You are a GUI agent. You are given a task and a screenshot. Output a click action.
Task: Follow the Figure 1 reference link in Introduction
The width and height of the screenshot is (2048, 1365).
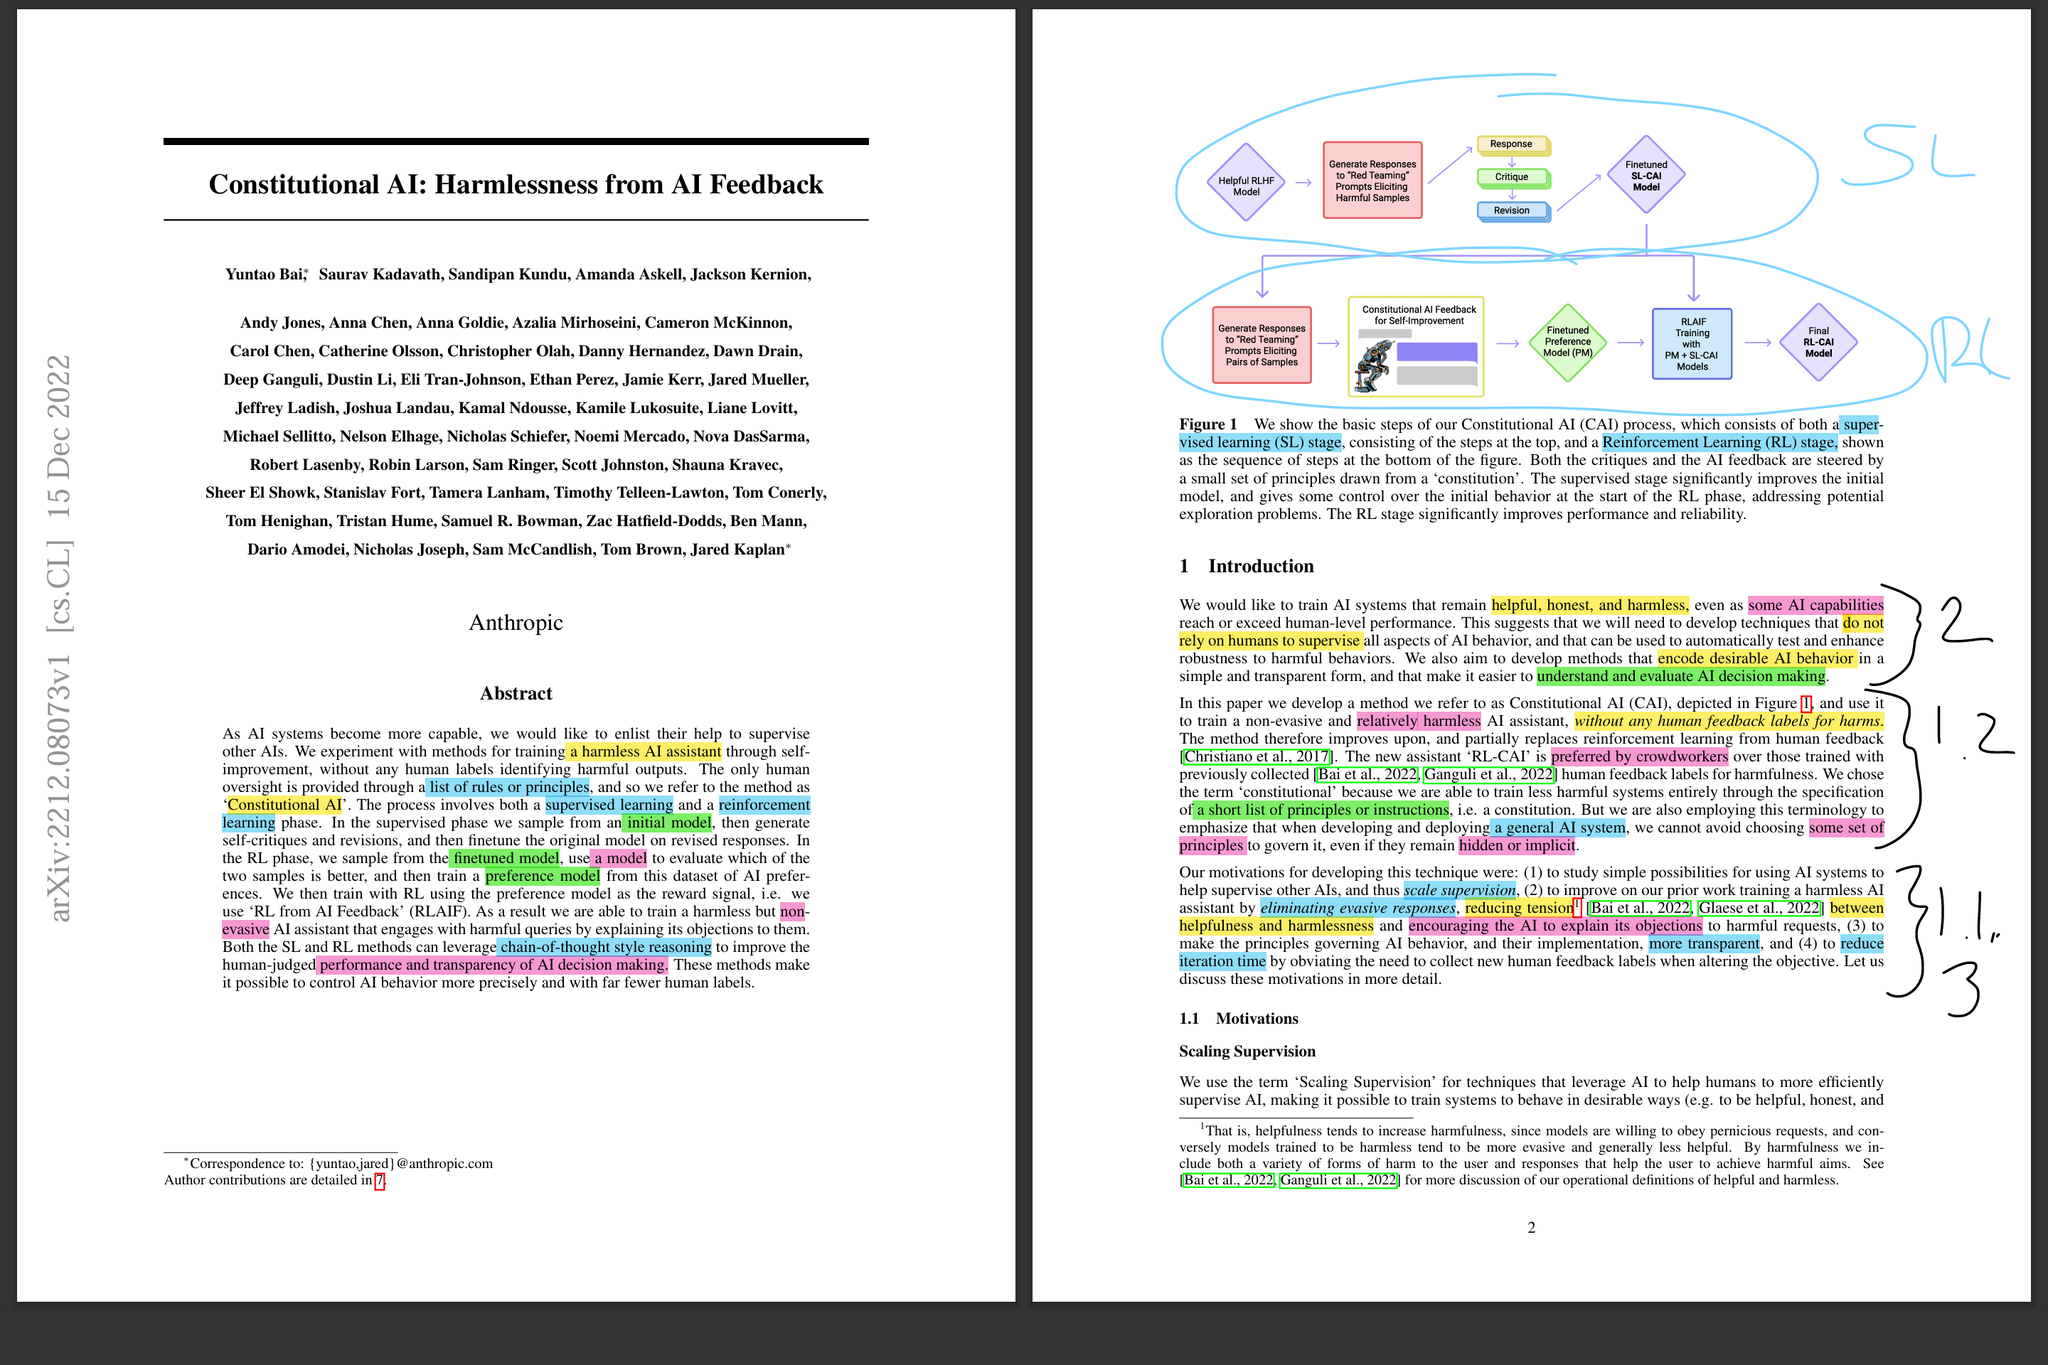click(x=1806, y=703)
